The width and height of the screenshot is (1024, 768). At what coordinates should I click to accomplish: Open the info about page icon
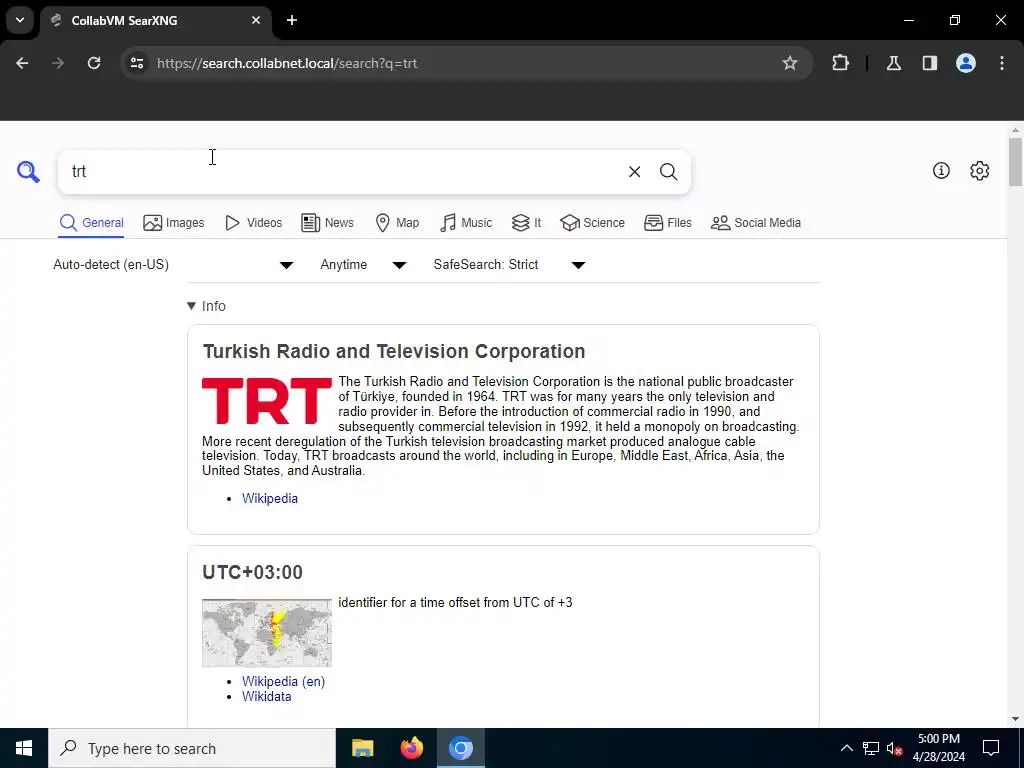[x=941, y=170]
